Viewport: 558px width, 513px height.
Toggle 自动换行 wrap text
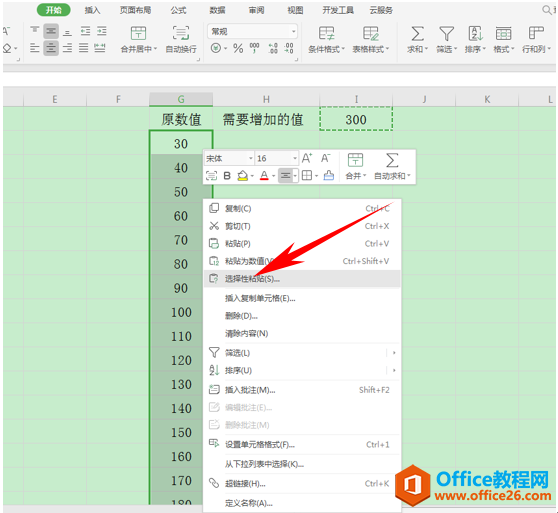(x=181, y=34)
